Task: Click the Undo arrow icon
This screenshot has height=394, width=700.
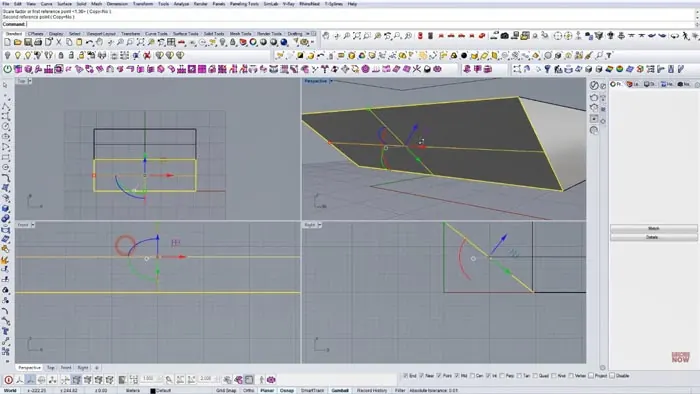Action: pyautogui.click(x=89, y=42)
